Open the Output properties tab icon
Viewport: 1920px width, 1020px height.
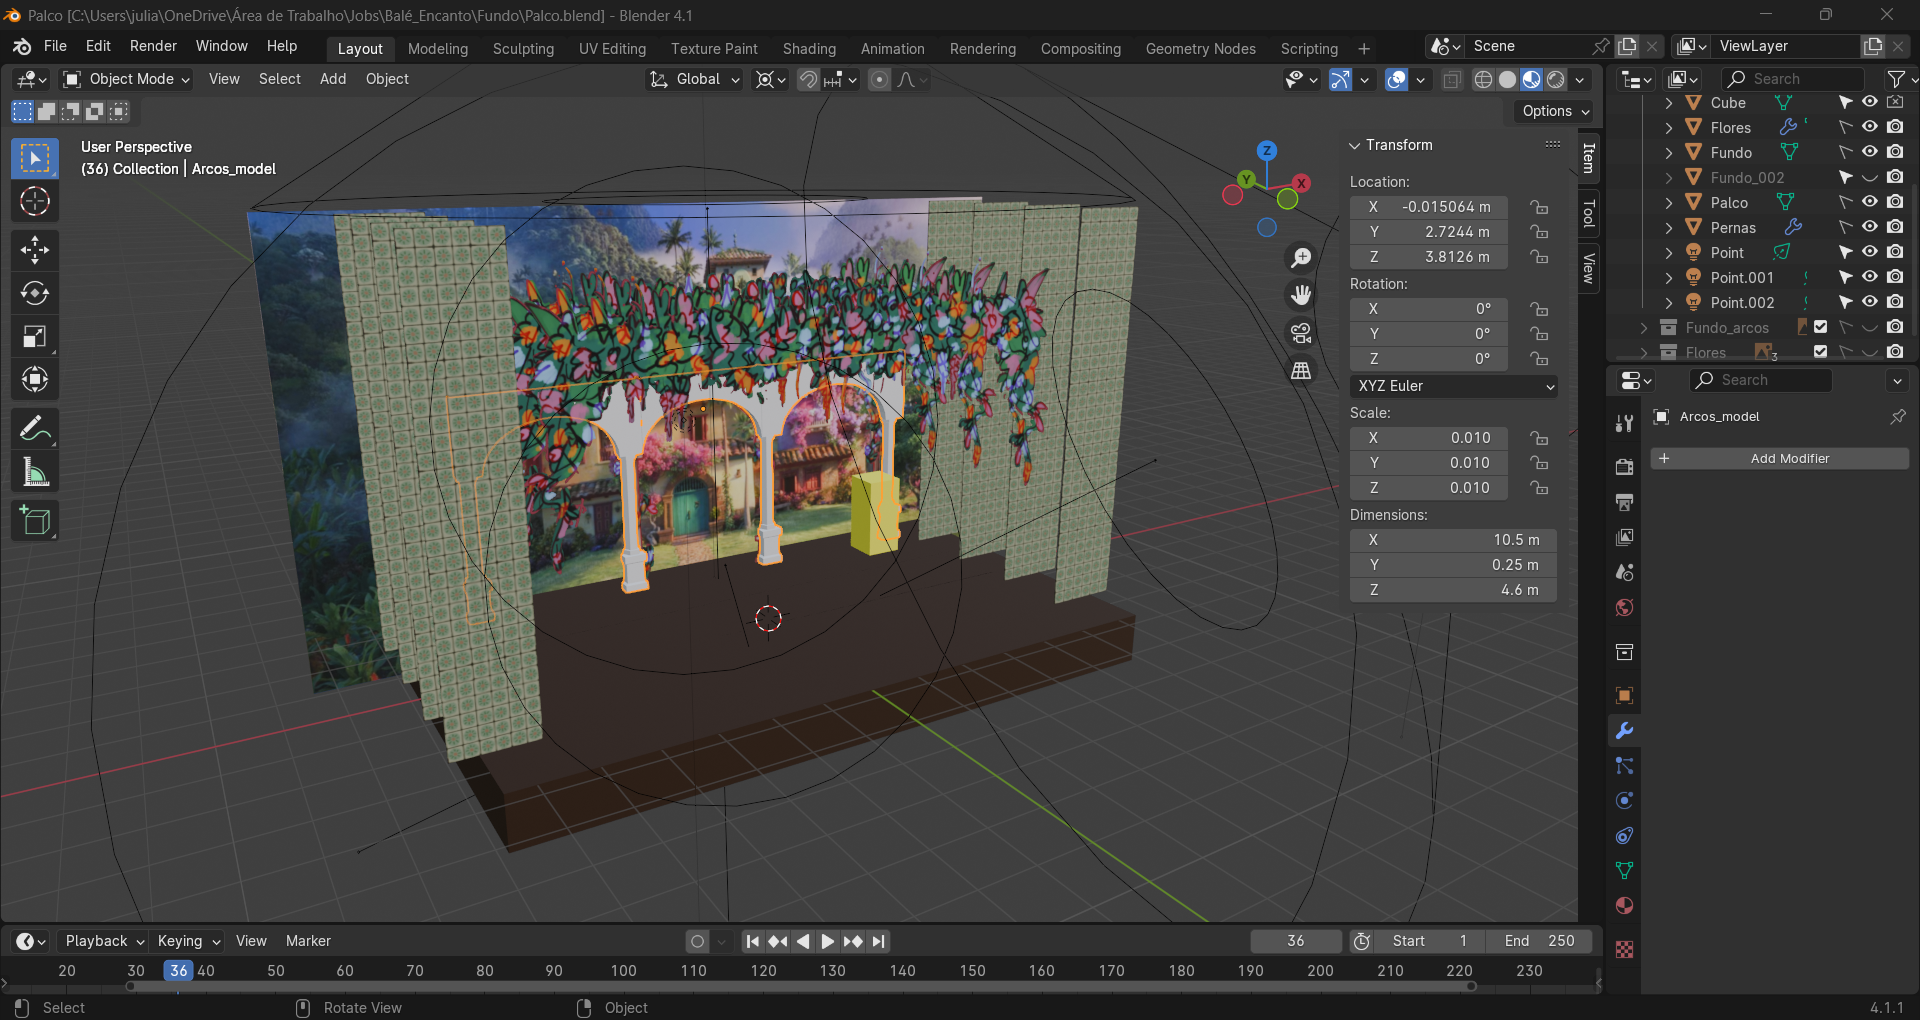[x=1625, y=502]
